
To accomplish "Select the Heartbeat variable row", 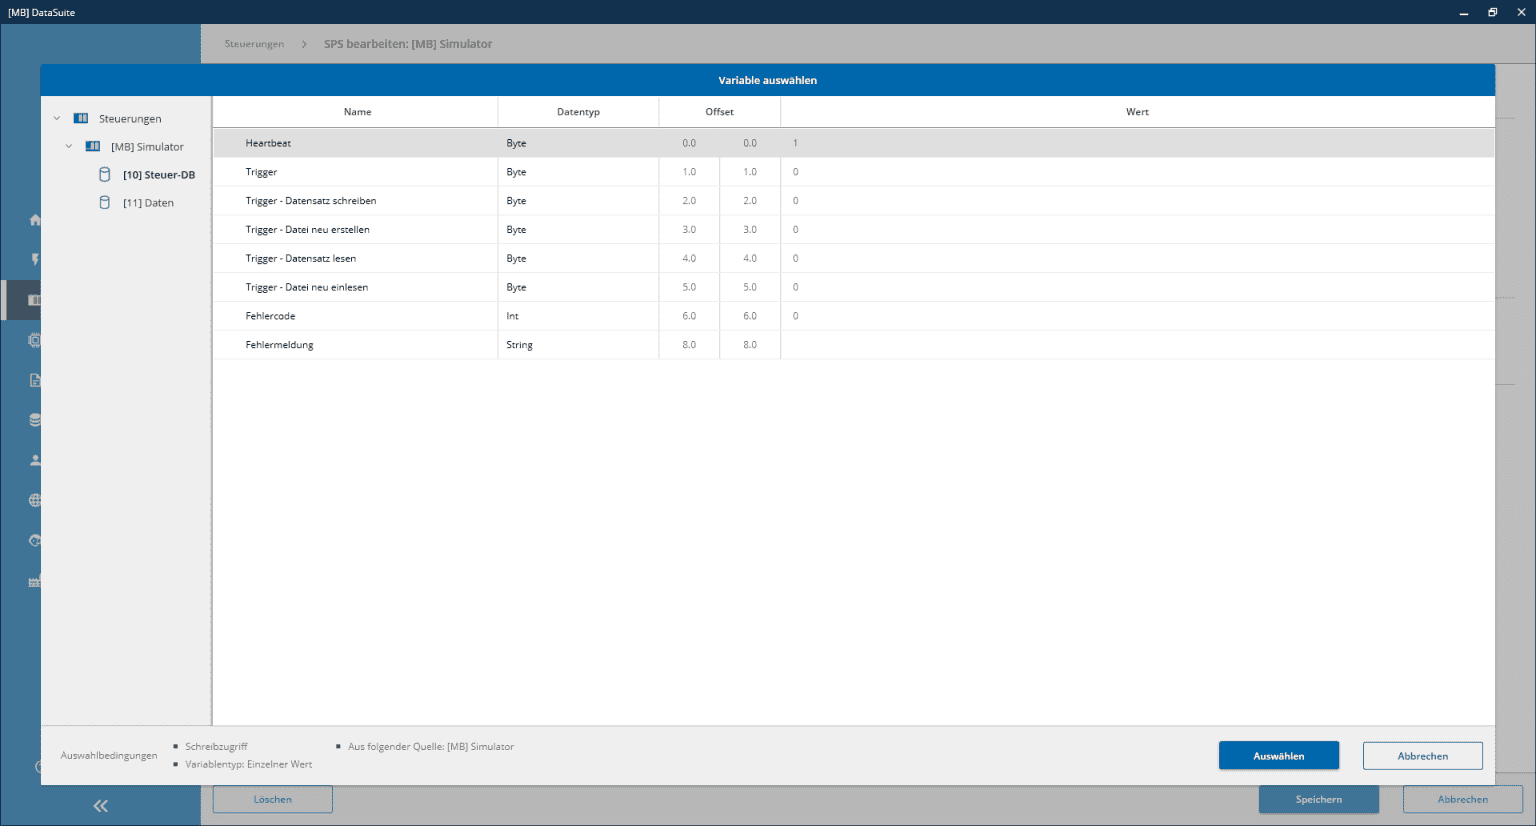I will (854, 143).
